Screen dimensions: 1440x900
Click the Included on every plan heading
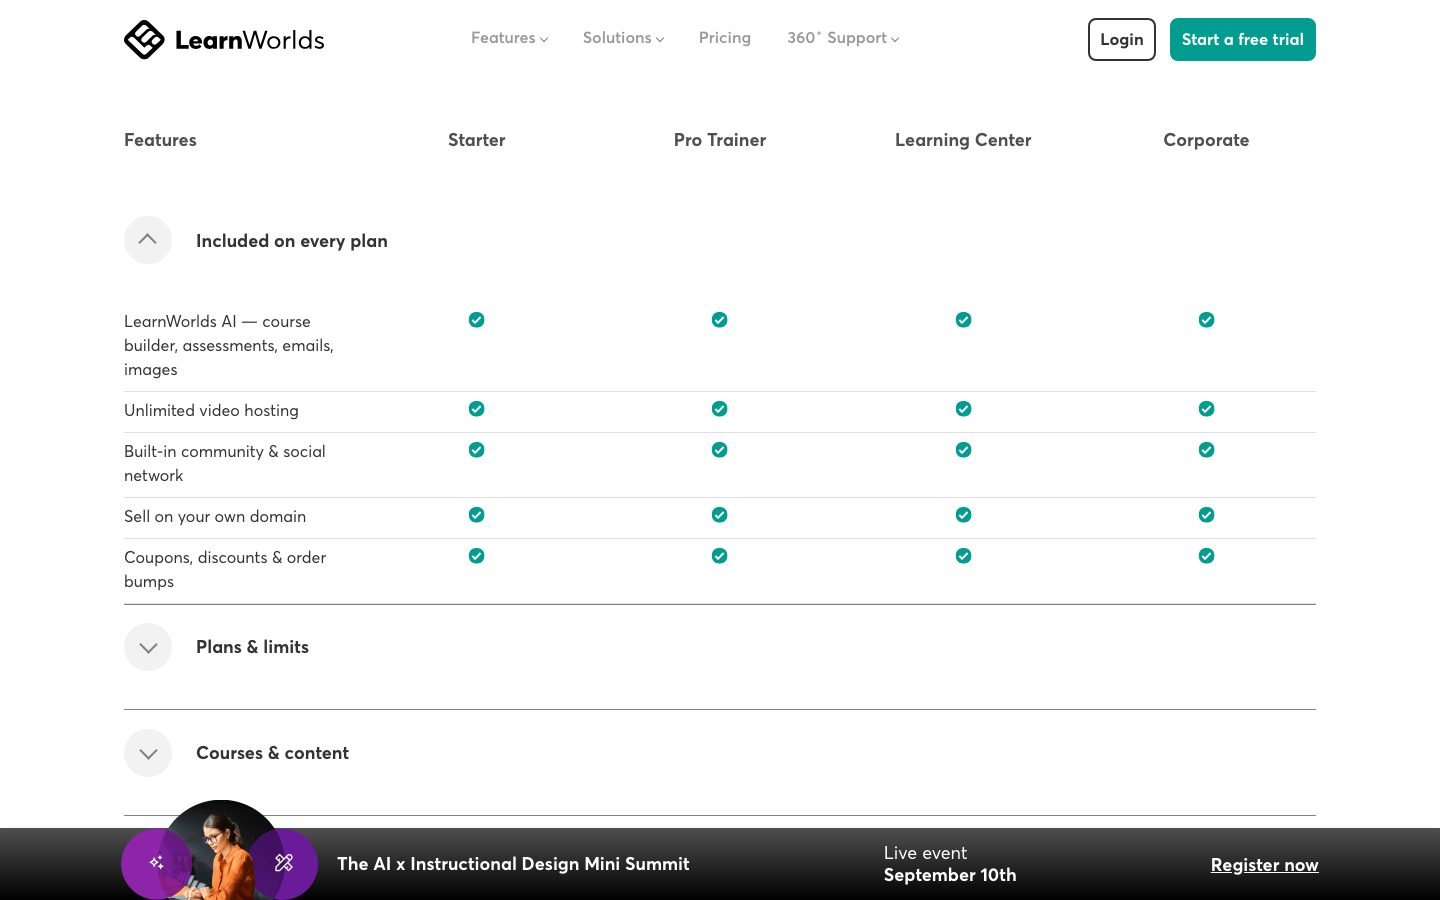[x=292, y=241]
